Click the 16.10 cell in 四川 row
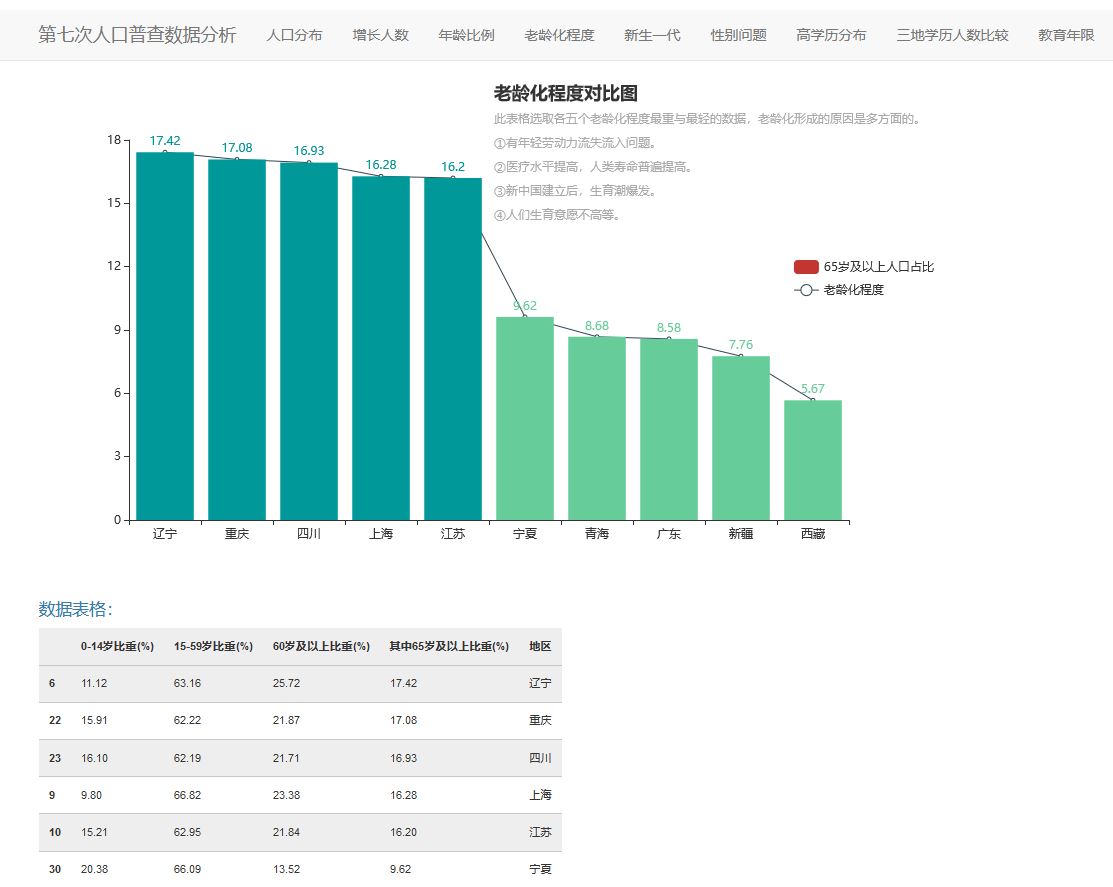This screenshot has height=887, width=1113. tap(94, 758)
